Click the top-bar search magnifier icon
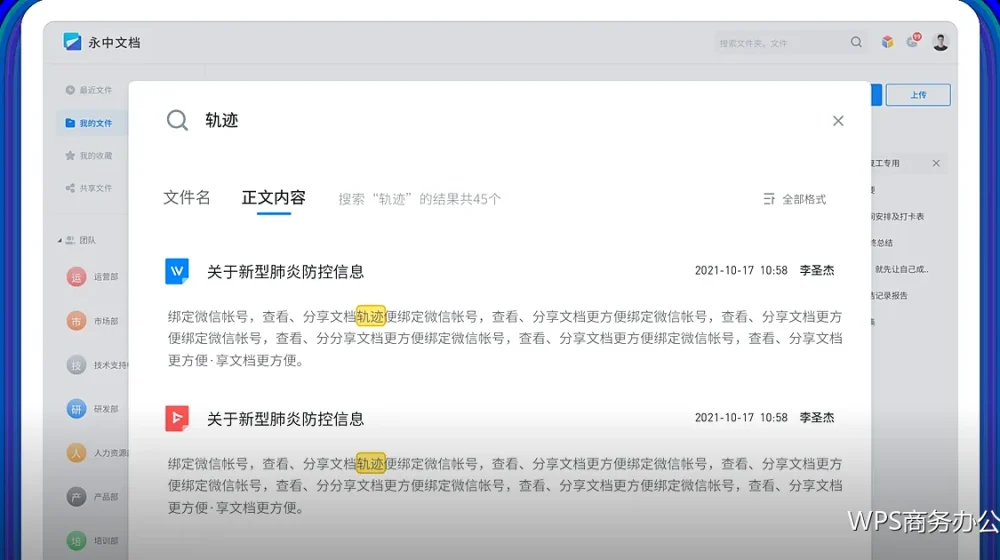 pyautogui.click(x=856, y=42)
